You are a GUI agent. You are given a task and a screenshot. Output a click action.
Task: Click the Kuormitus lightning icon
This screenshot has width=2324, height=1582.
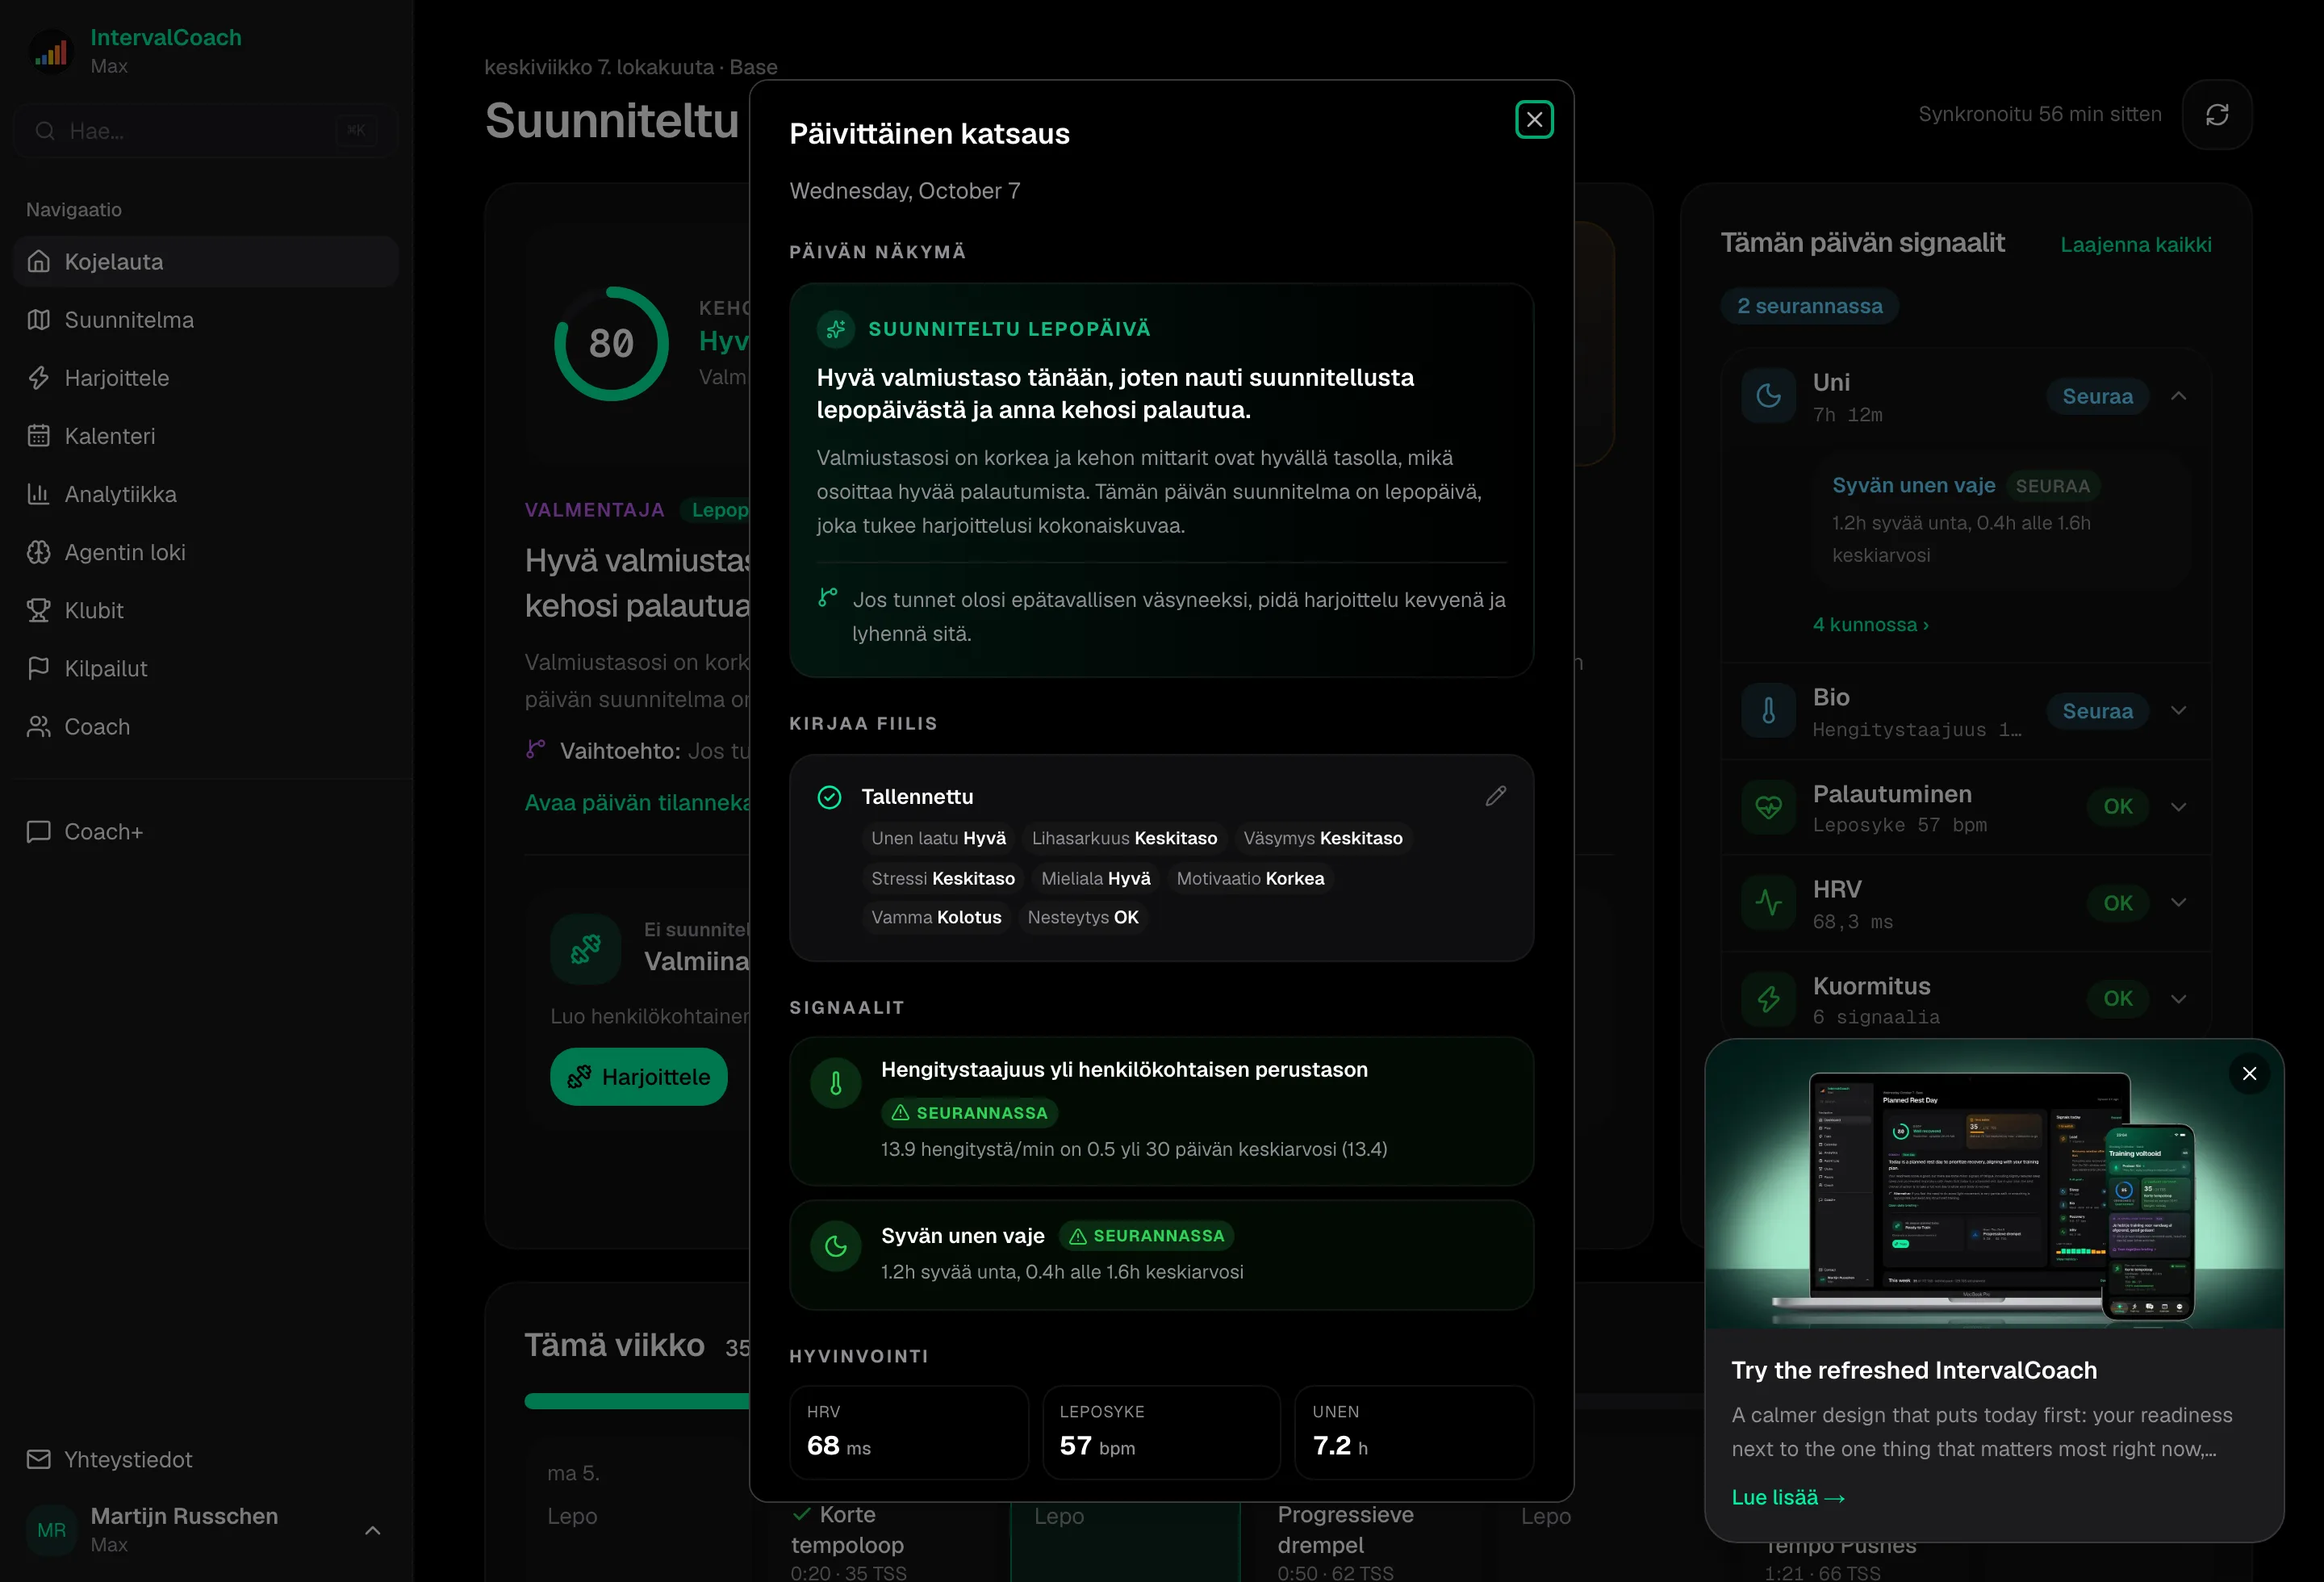coord(1768,999)
